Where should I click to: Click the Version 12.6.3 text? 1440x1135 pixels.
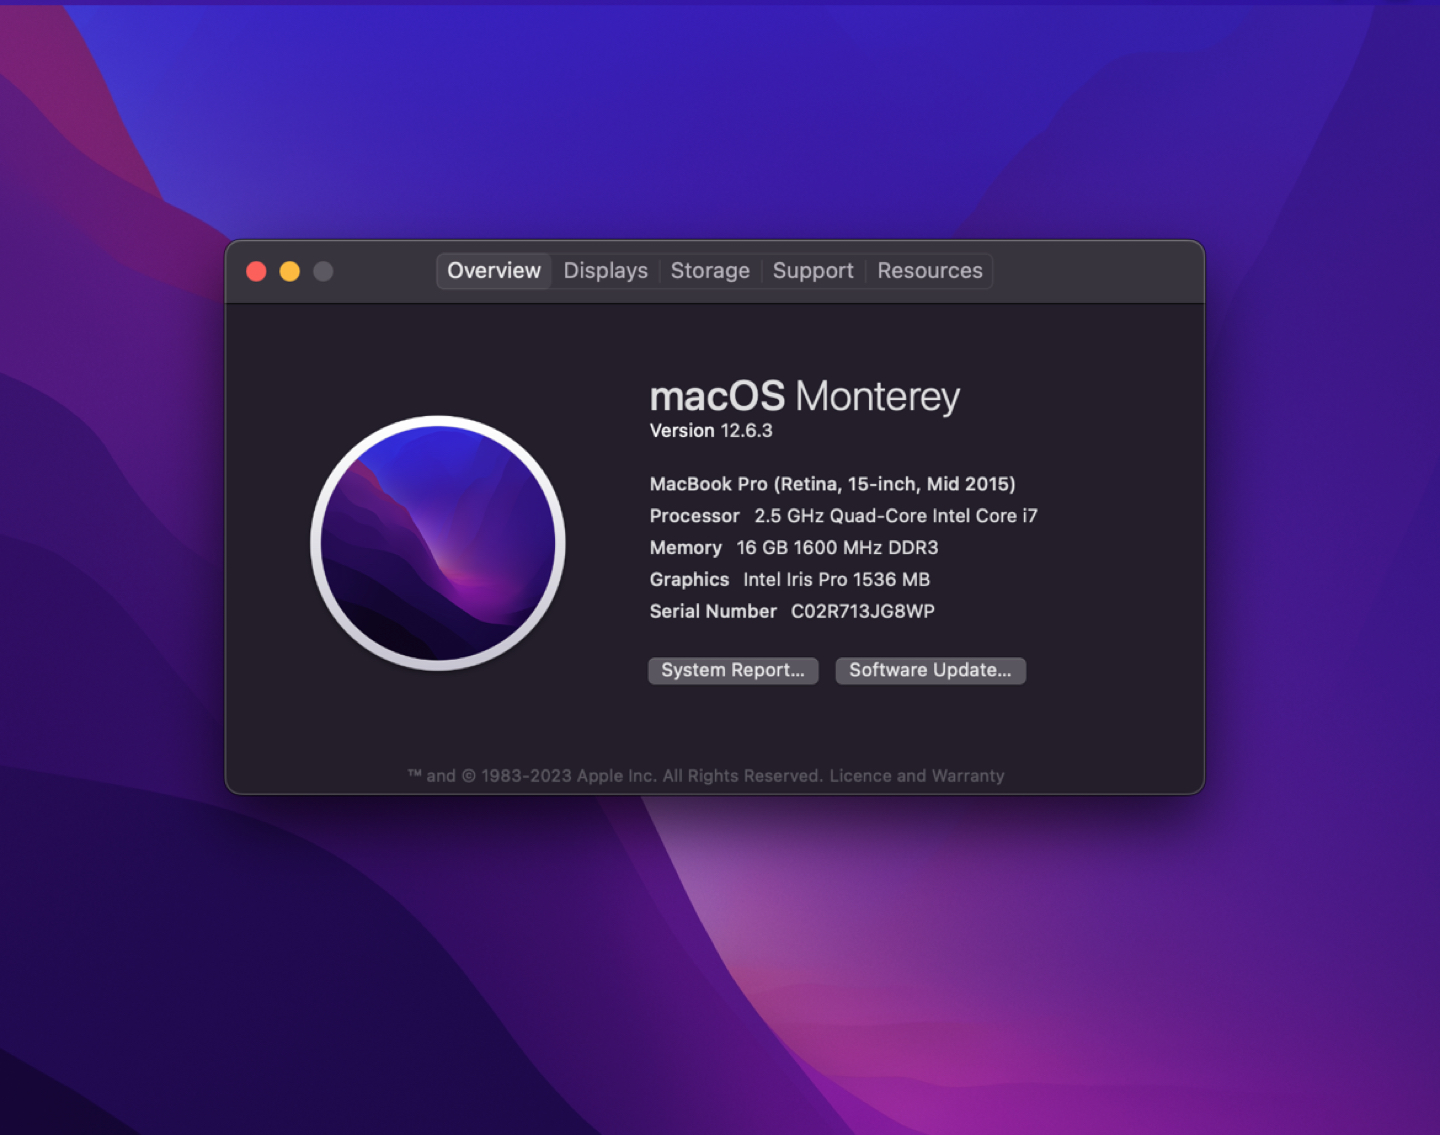coord(711,431)
